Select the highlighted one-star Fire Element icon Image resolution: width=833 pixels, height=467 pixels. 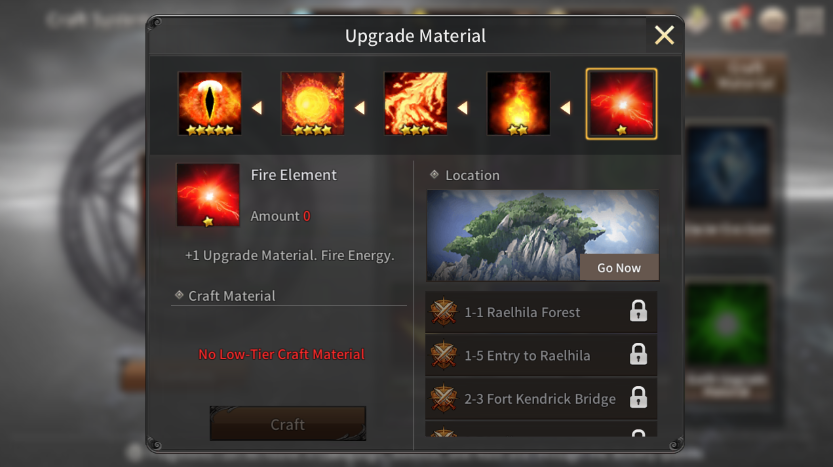click(x=622, y=104)
